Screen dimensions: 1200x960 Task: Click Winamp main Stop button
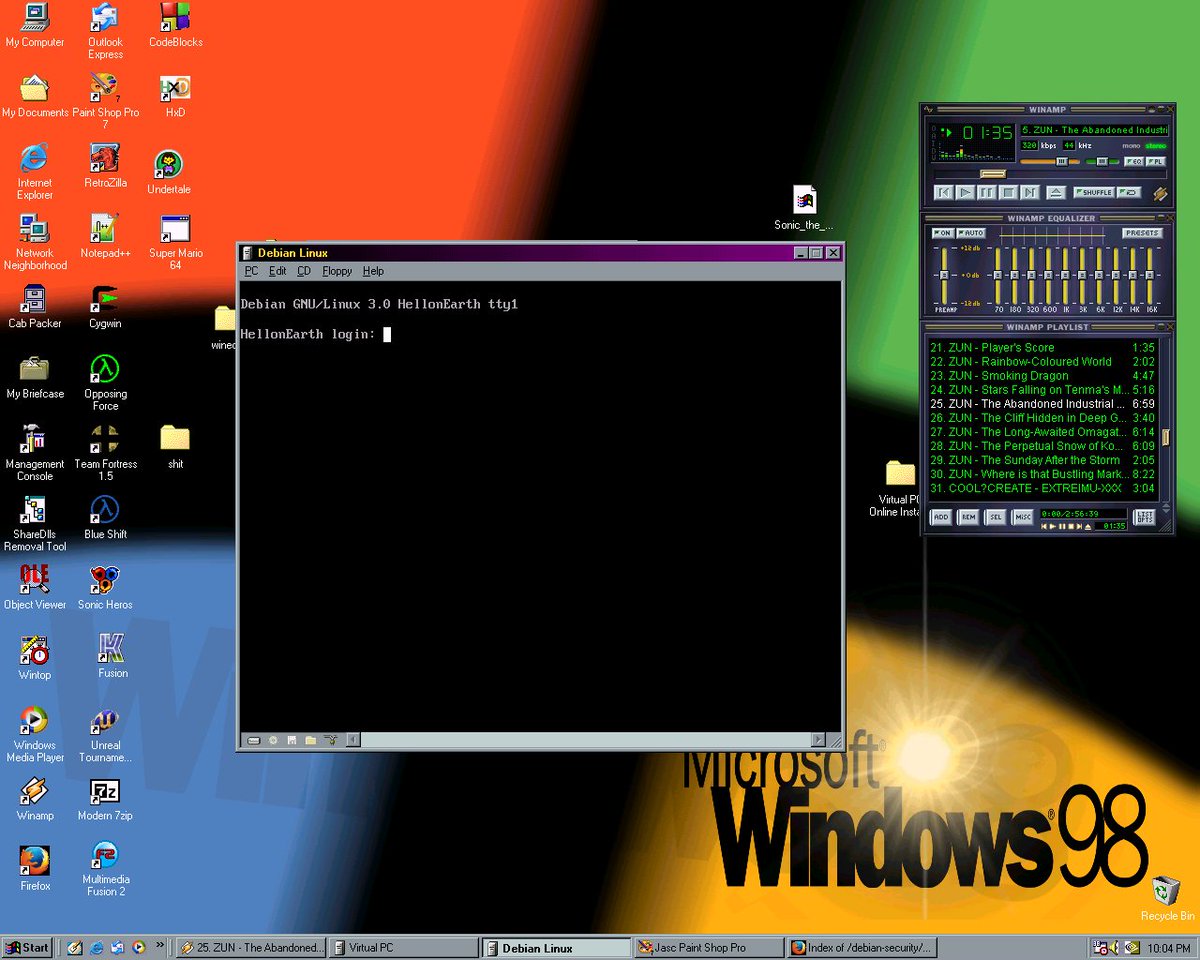tap(1008, 192)
